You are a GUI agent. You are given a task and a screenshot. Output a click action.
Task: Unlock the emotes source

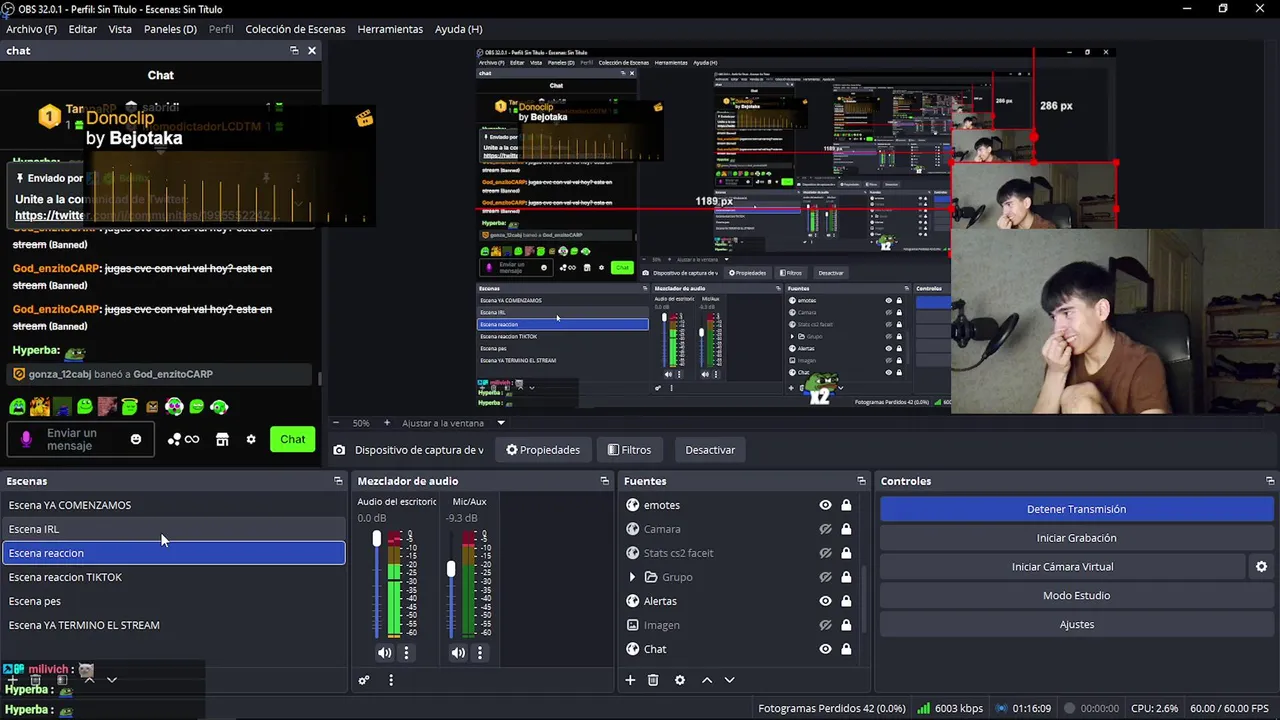point(846,505)
